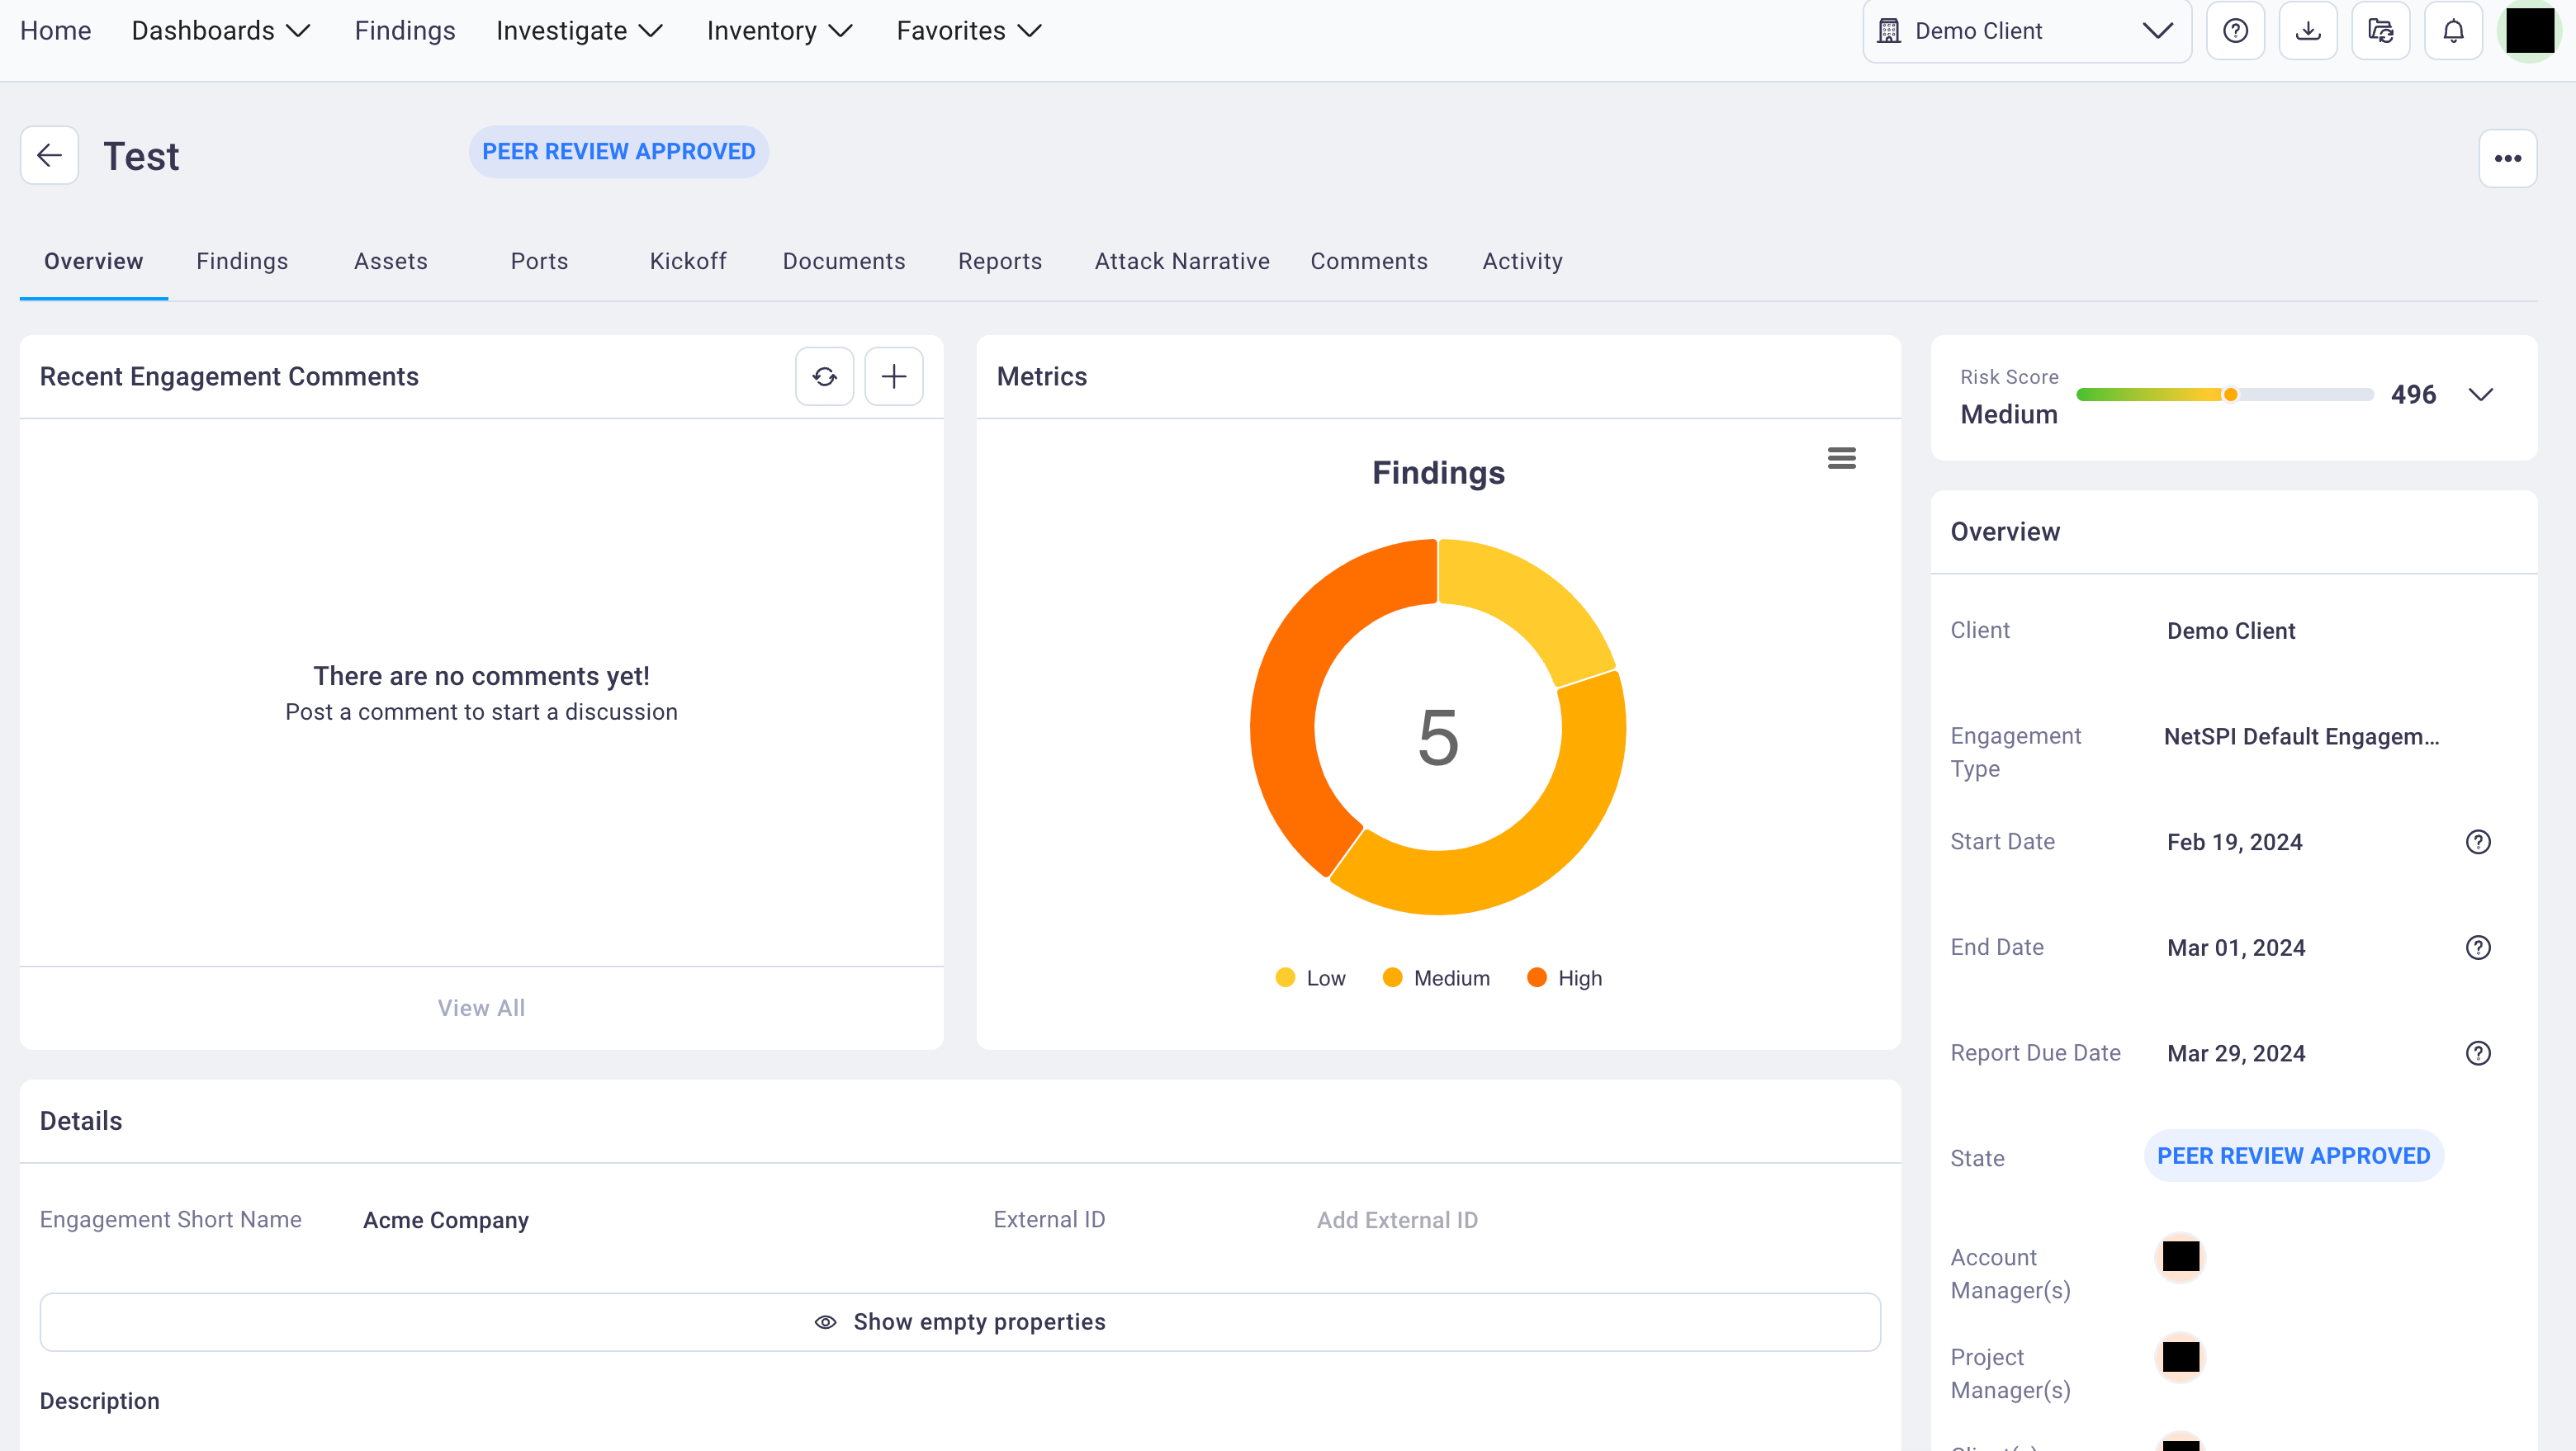Image resolution: width=2576 pixels, height=1451 pixels.
Task: Switch to the Assets tab
Action: click(x=391, y=261)
